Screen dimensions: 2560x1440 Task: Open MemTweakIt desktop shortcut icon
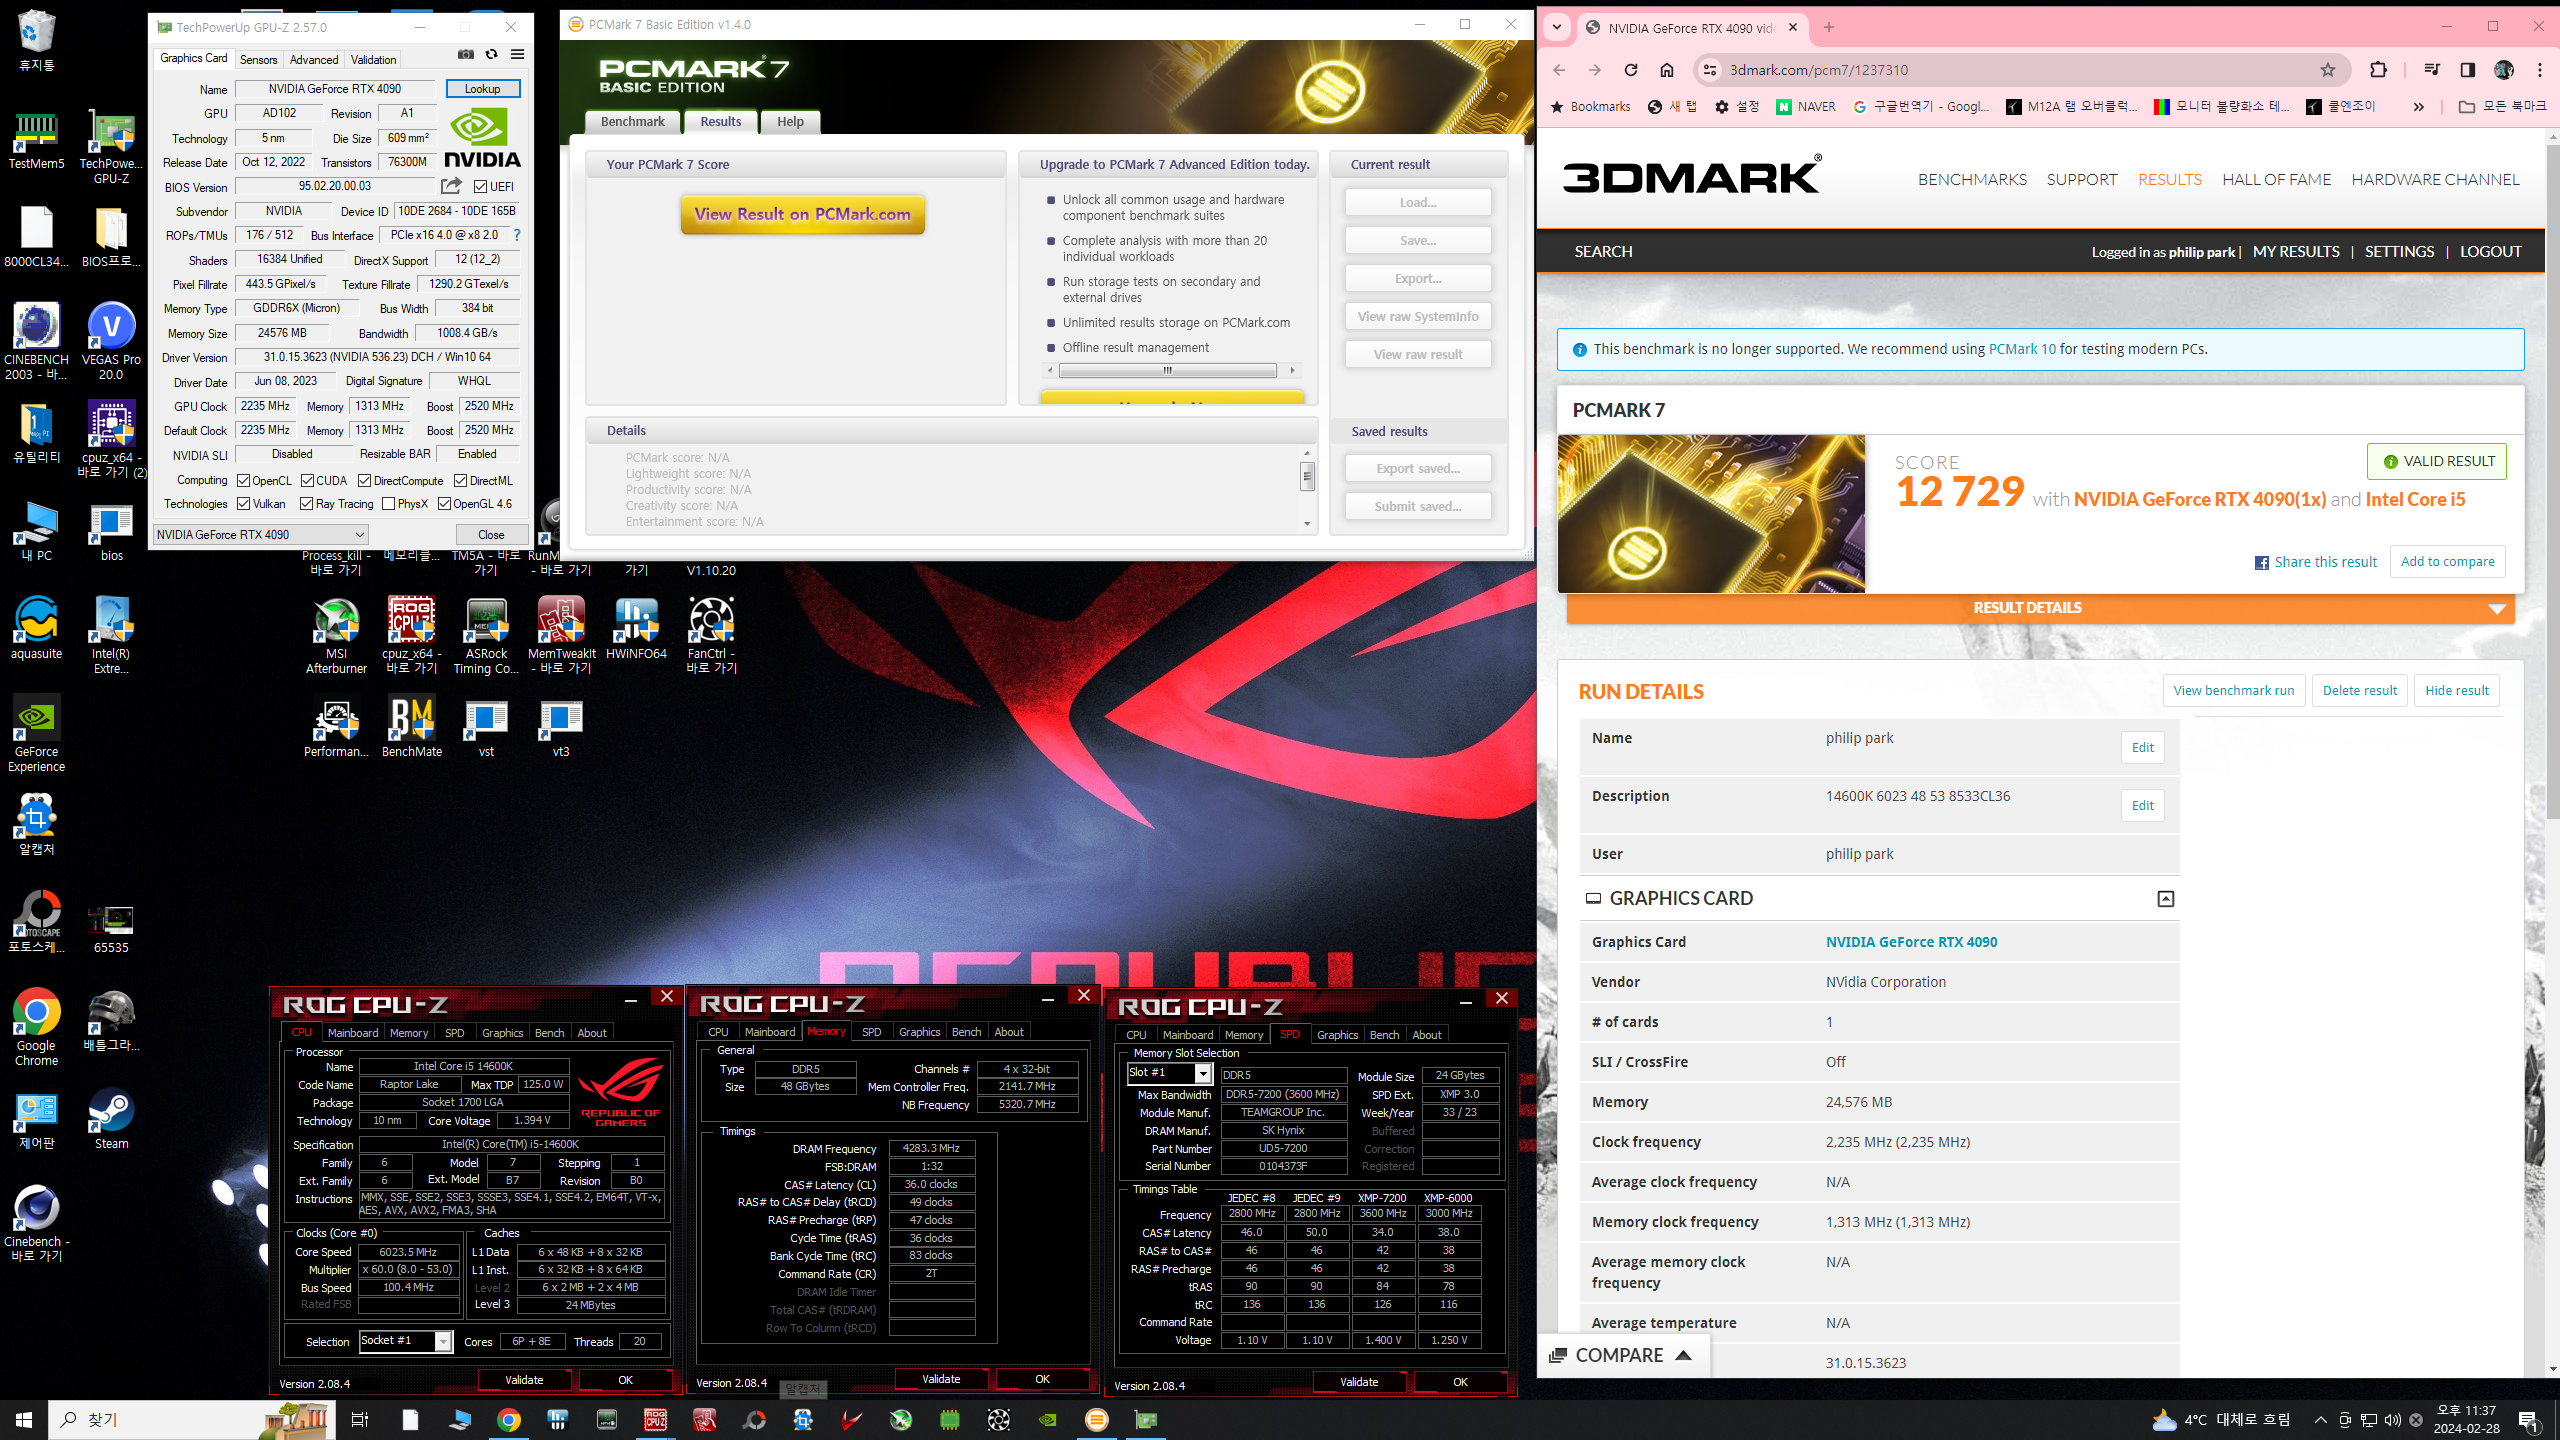[x=561, y=636]
